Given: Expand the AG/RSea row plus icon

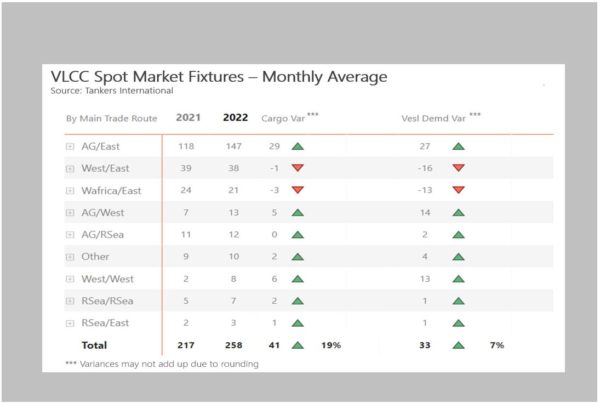Looking at the screenshot, I should click(70, 235).
